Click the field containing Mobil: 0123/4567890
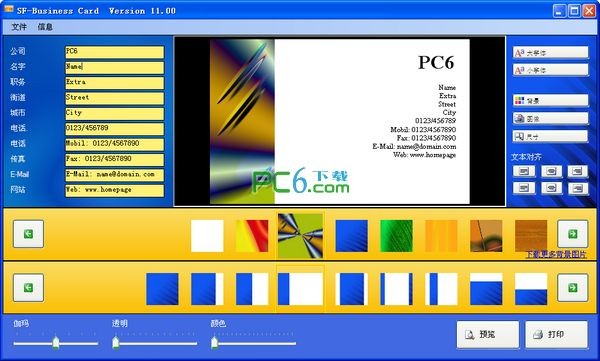This screenshot has width=600, height=361. (114, 144)
